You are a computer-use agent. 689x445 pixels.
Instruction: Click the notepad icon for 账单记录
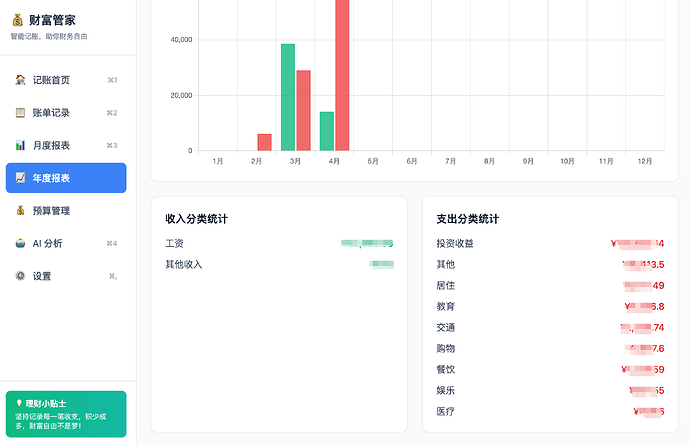[20, 112]
